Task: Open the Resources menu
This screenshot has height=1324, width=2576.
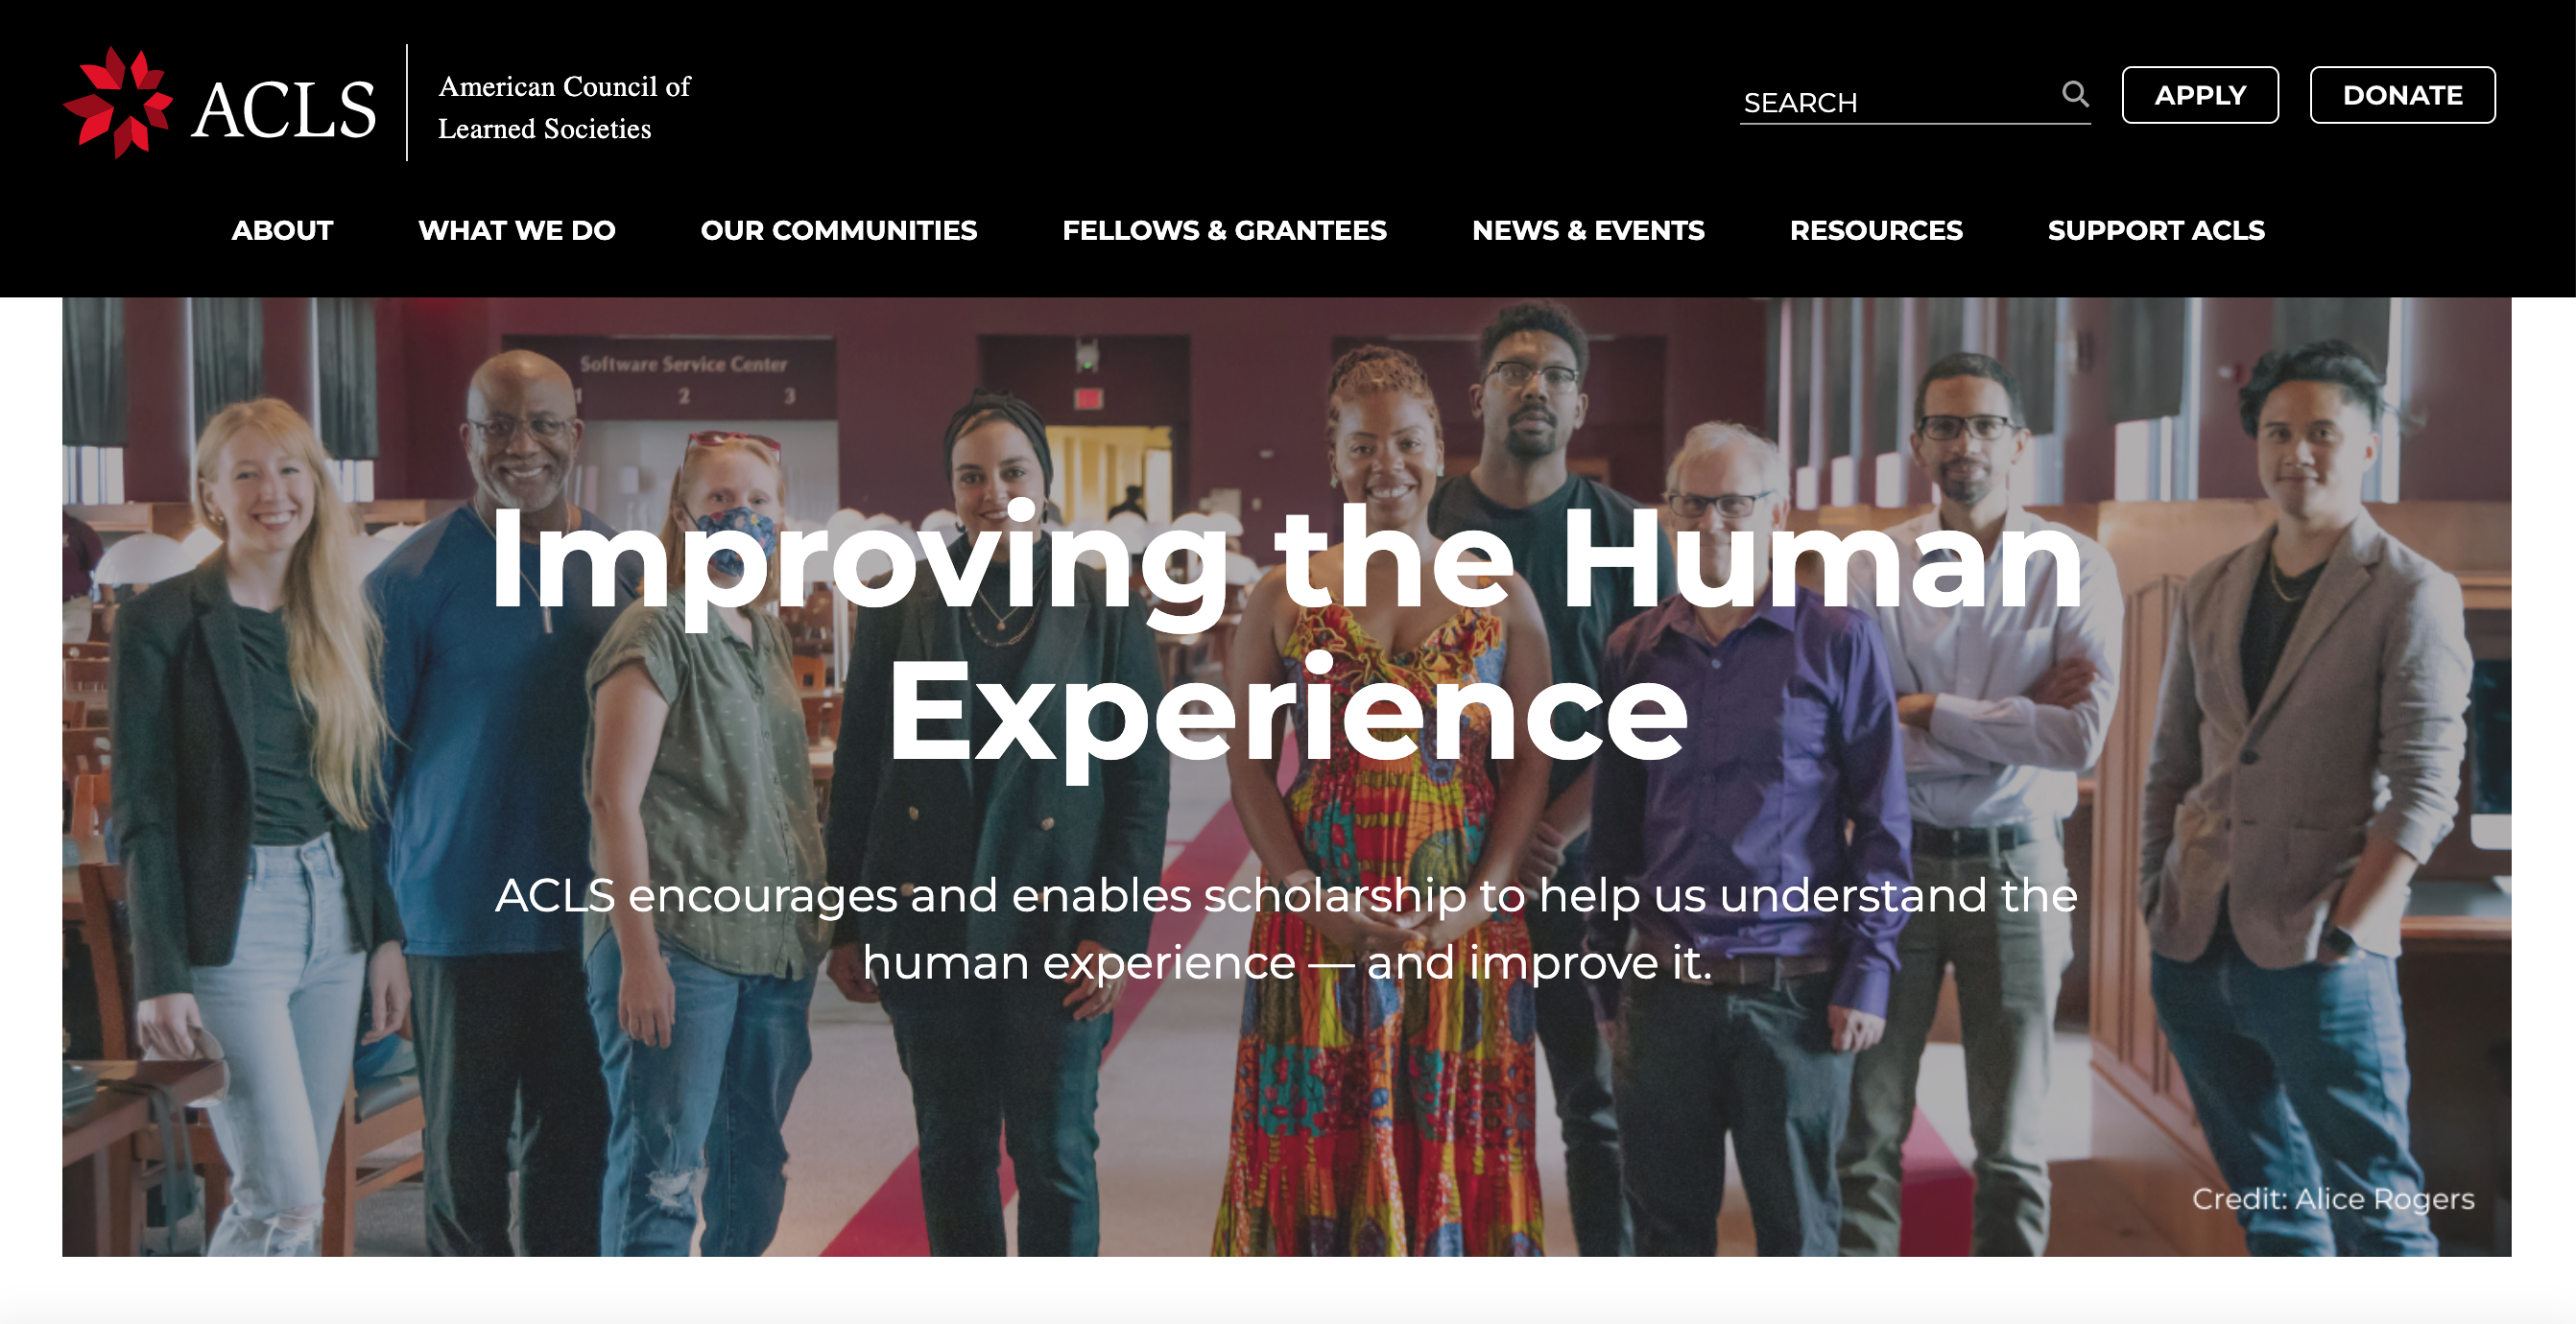Action: point(1876,230)
